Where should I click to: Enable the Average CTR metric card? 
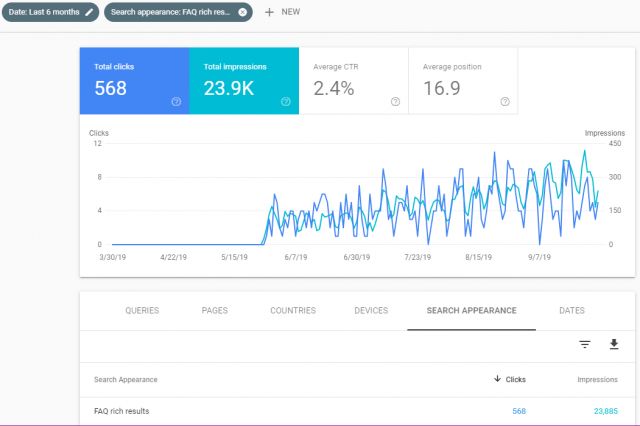point(353,81)
